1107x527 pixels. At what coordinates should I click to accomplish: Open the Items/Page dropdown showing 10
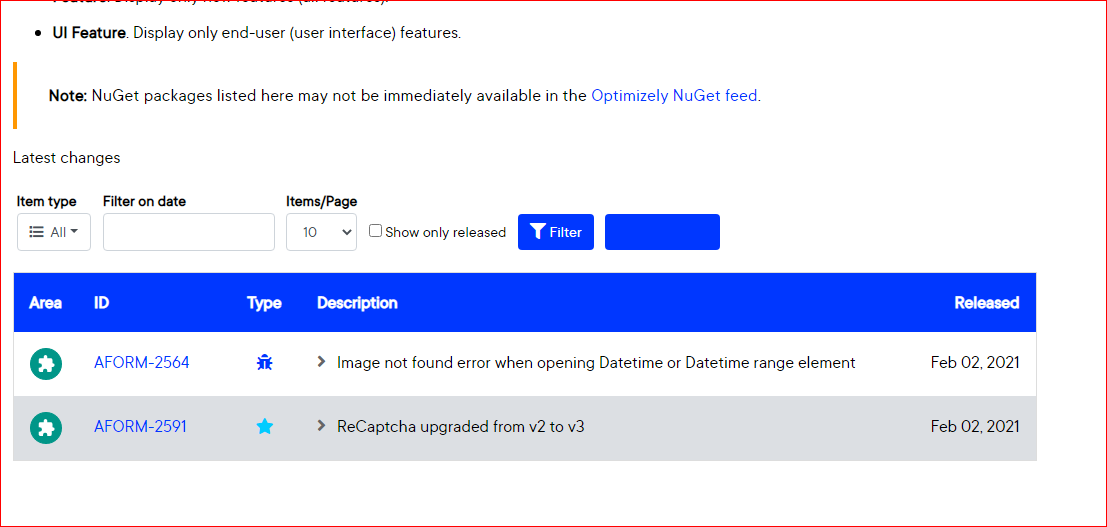coord(321,232)
